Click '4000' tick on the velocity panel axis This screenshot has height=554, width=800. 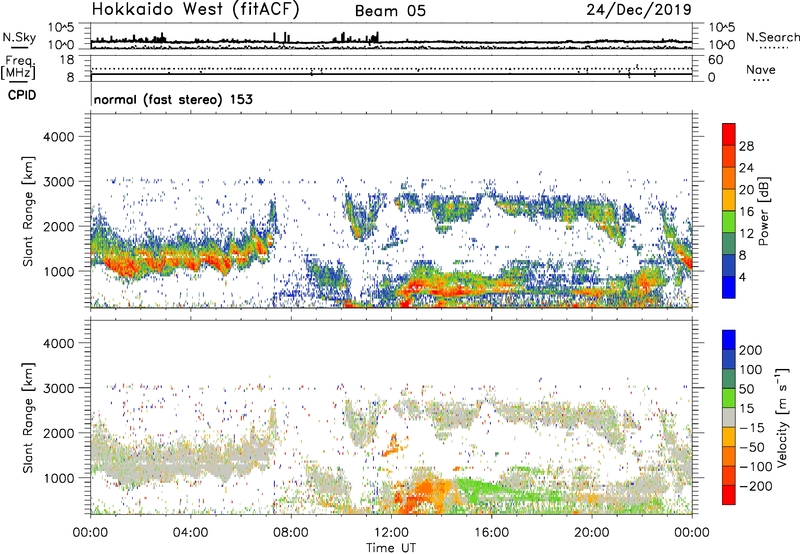coord(59,343)
